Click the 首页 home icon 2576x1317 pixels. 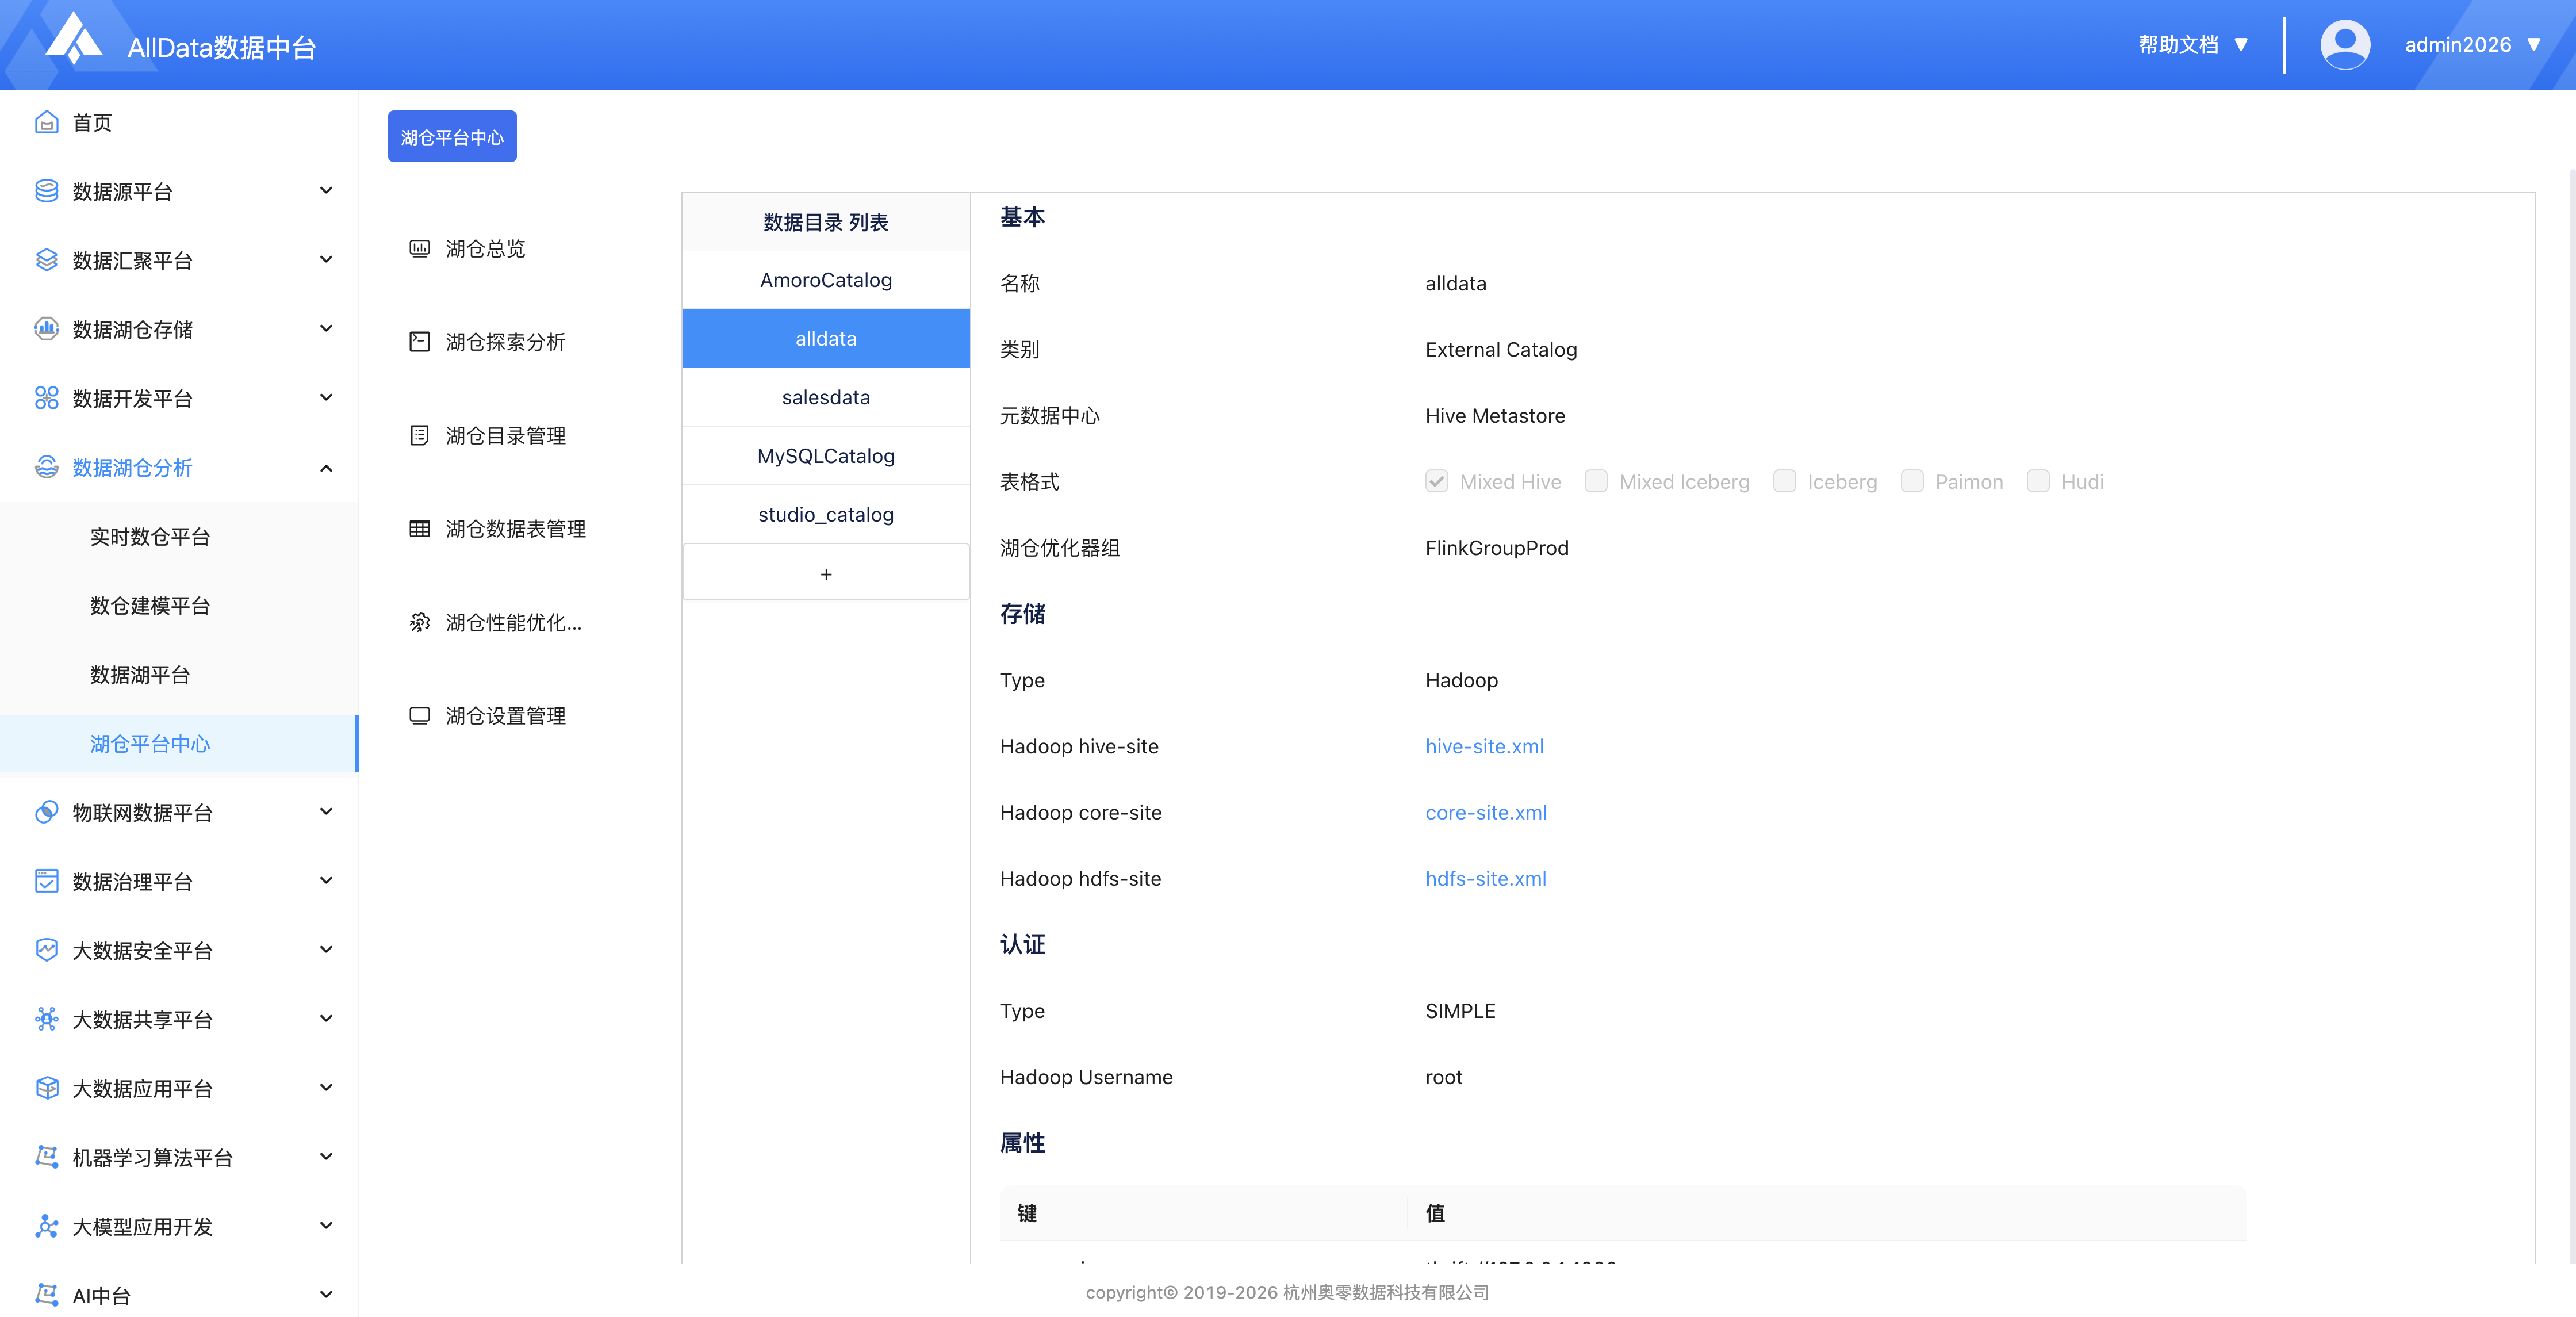coord(46,122)
